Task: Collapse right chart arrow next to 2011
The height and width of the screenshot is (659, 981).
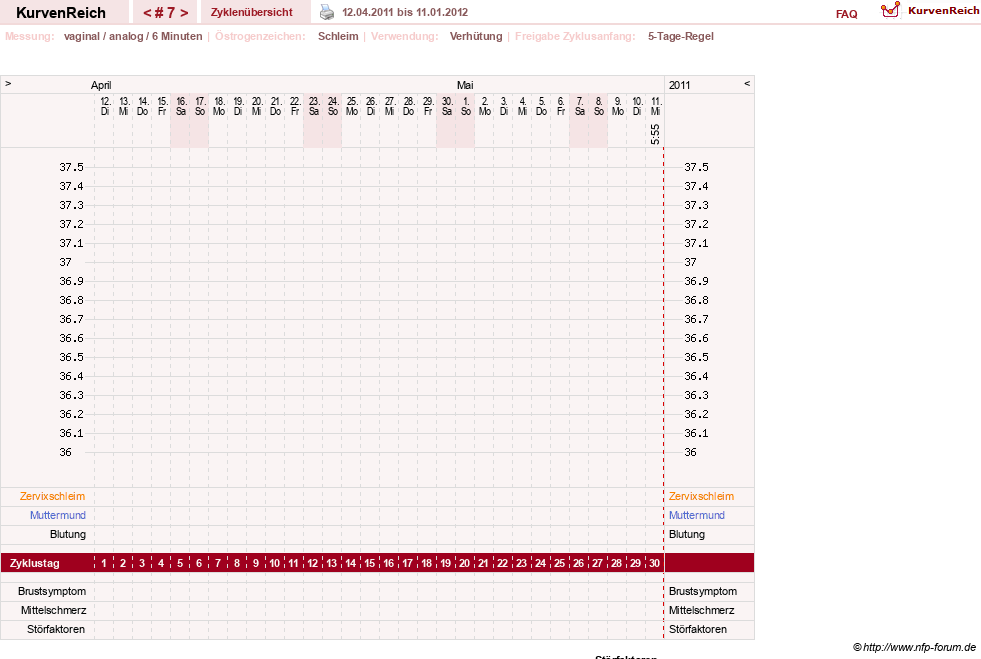Action: (x=746, y=83)
